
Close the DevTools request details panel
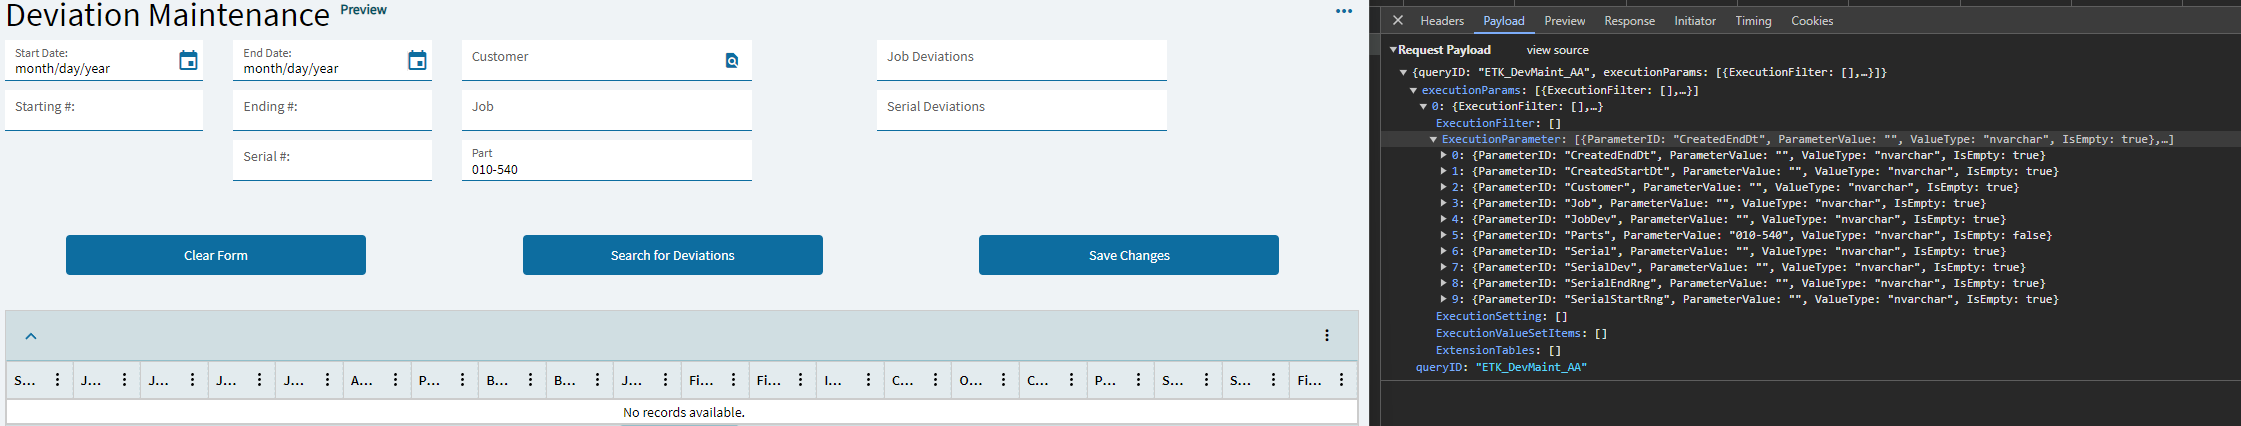pyautogui.click(x=1398, y=20)
